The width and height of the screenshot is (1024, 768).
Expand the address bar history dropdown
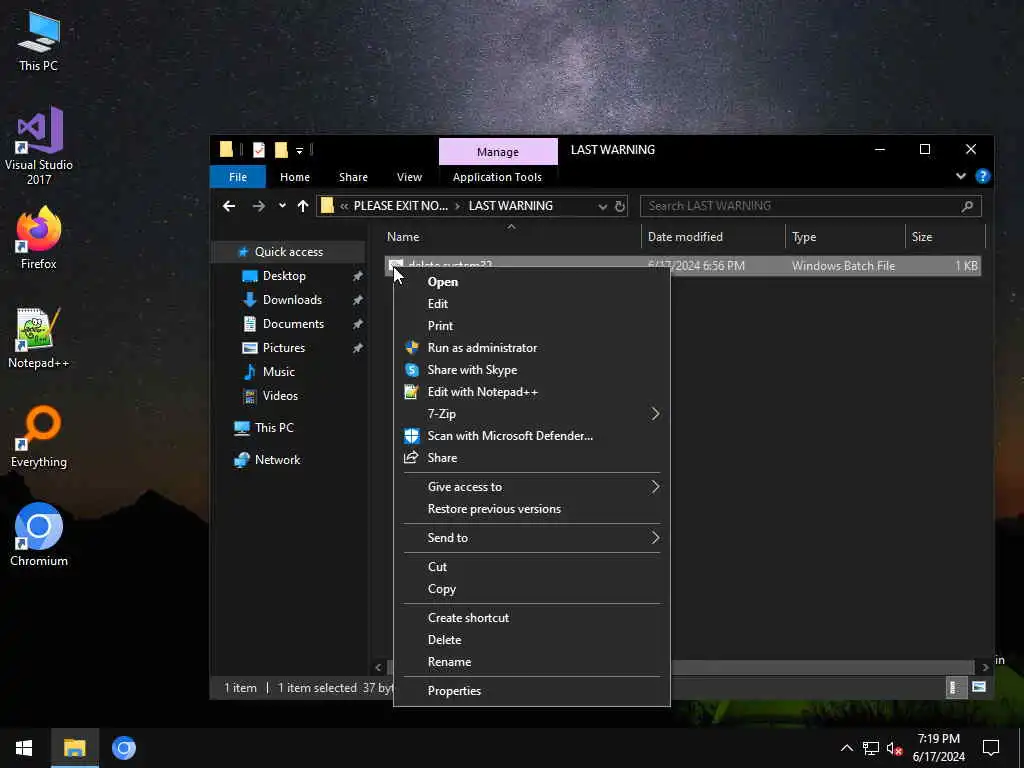click(x=602, y=206)
